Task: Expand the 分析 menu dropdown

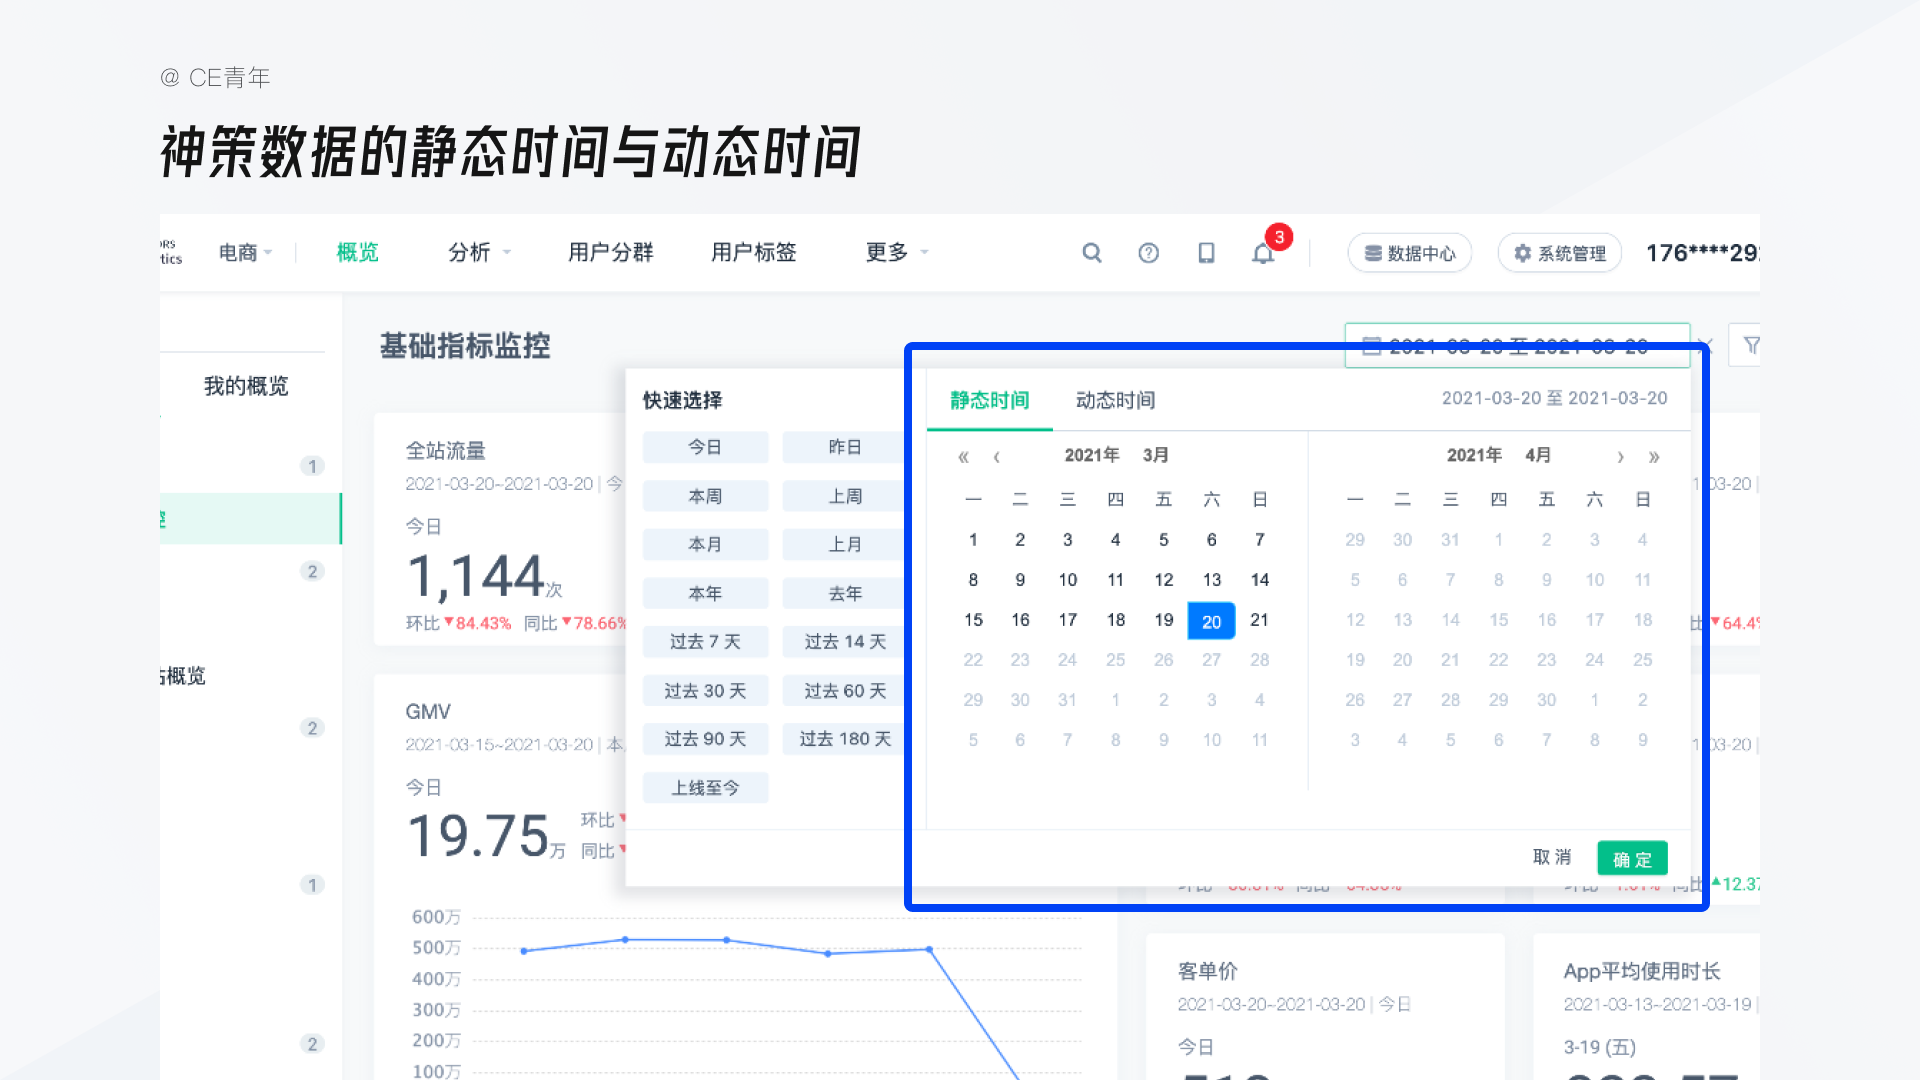Action: (480, 253)
